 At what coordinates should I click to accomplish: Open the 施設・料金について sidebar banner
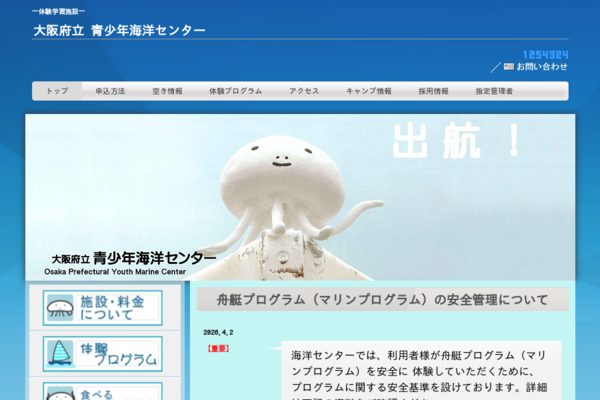103,308
